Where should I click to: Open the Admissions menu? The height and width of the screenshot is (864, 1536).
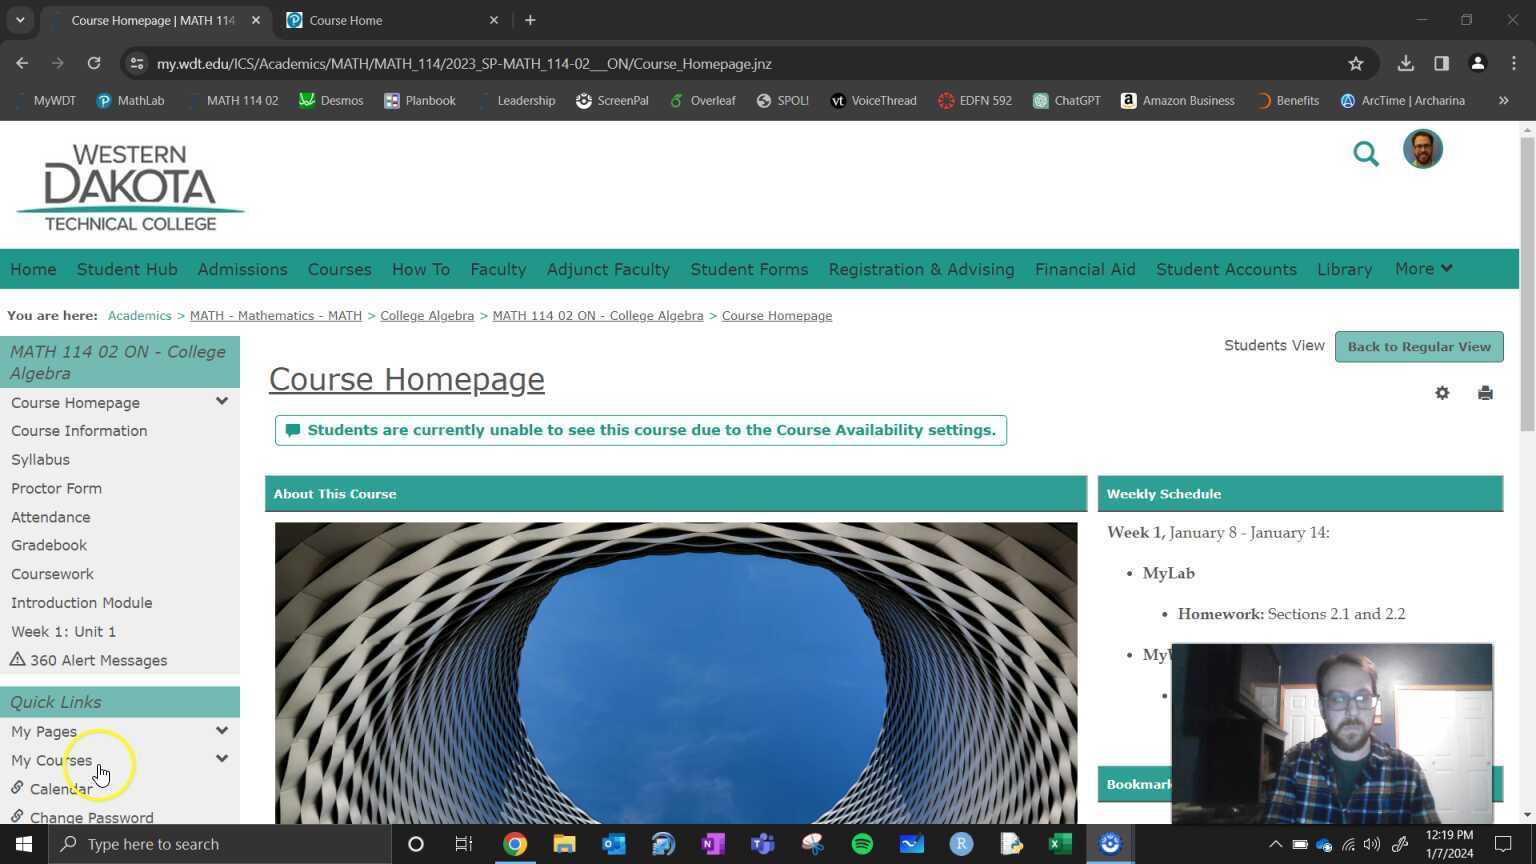point(242,269)
